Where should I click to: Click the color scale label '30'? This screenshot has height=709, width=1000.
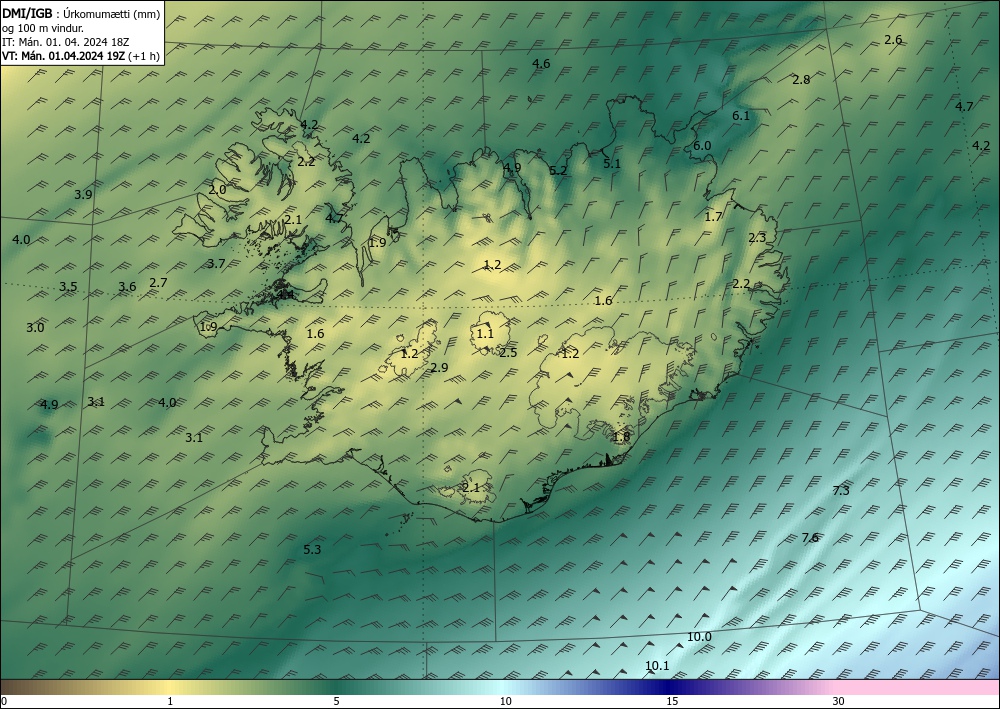pos(839,702)
